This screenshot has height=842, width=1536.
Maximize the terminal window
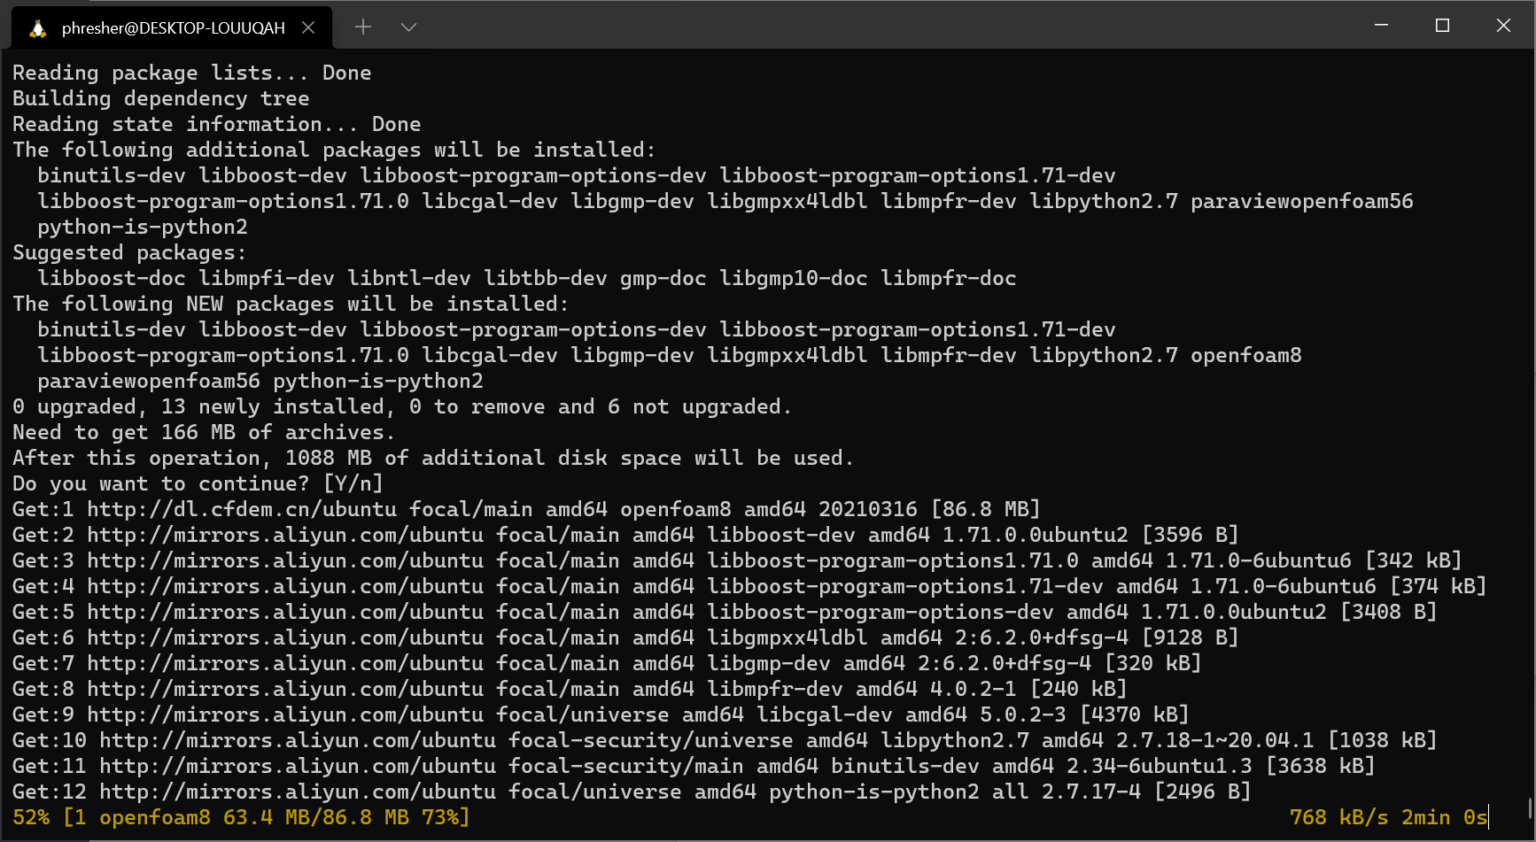pos(1442,25)
